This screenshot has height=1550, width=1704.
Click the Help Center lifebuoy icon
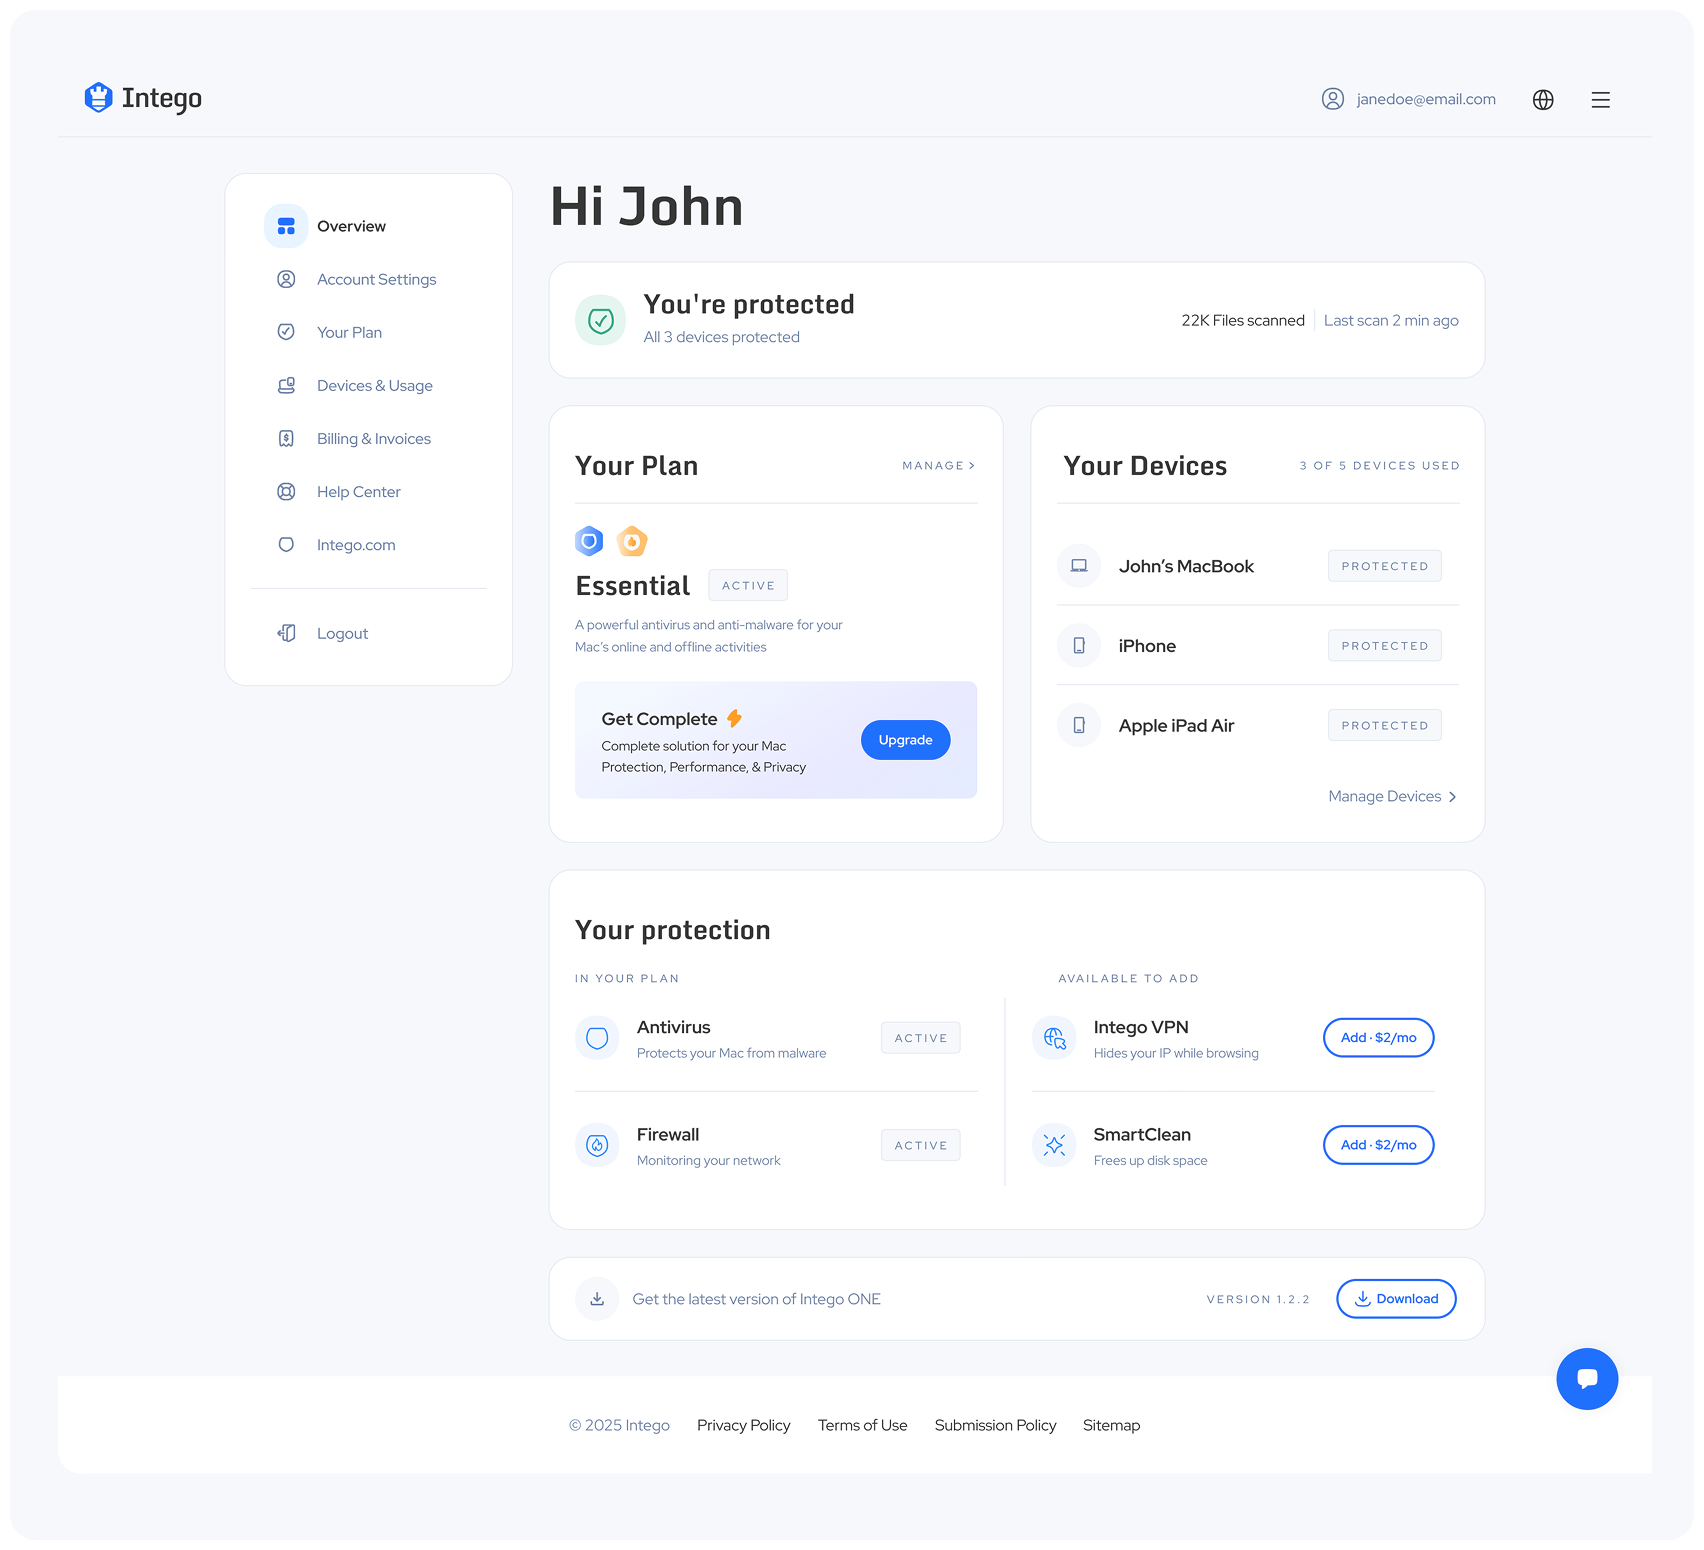tap(286, 491)
